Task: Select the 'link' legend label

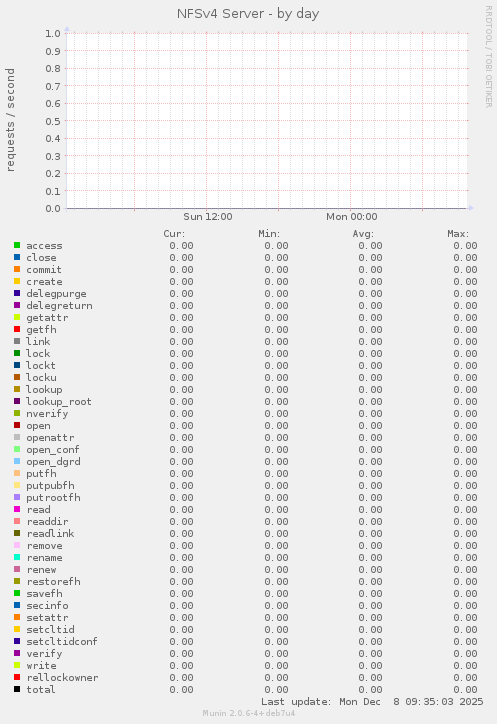Action: point(38,341)
